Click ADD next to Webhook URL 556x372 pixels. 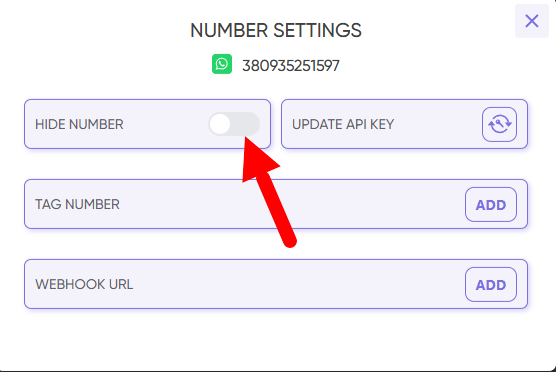(491, 285)
